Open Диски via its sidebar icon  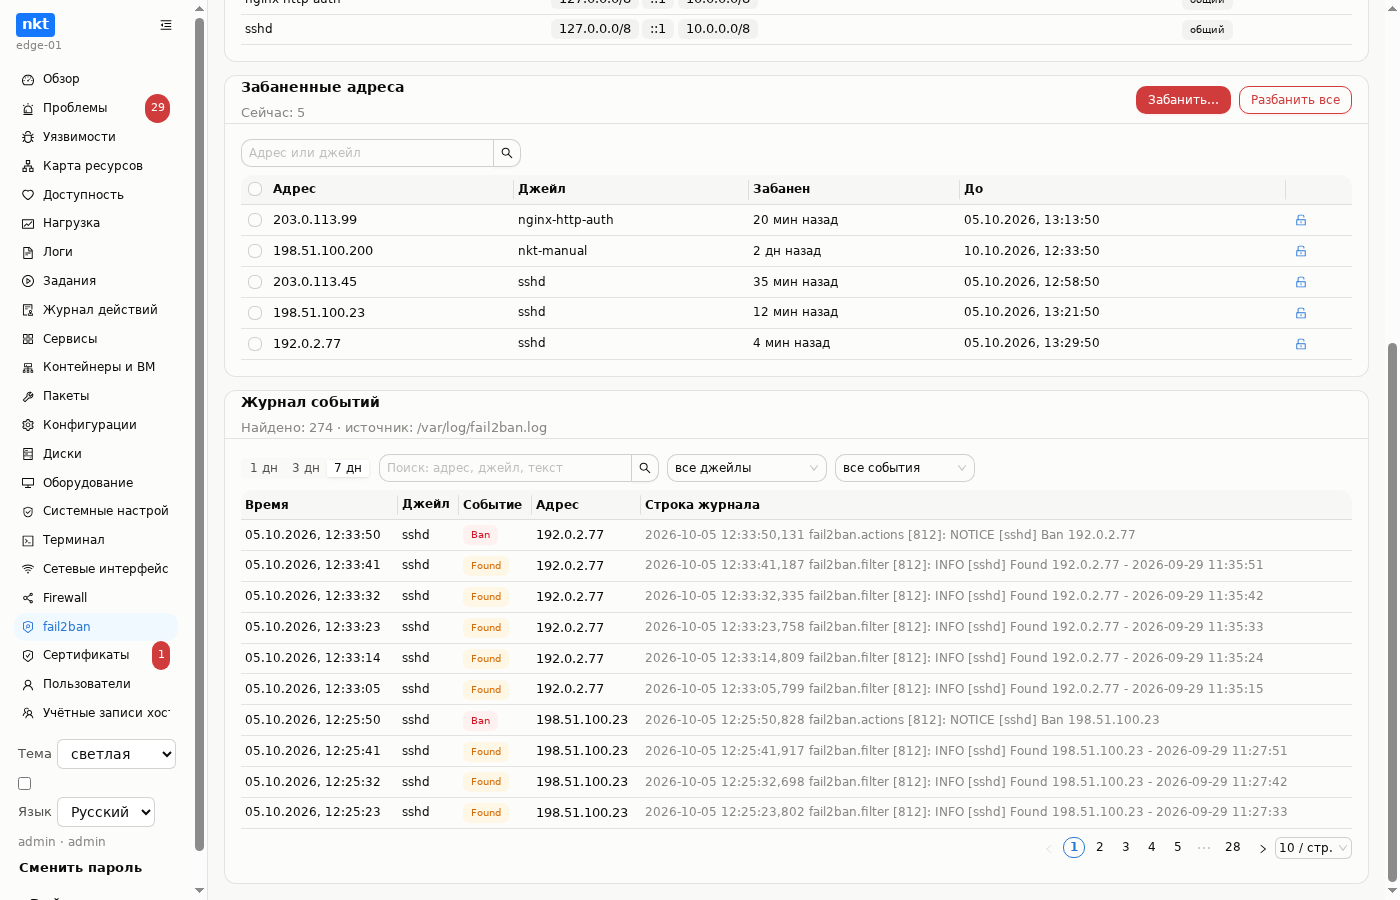pos(28,454)
